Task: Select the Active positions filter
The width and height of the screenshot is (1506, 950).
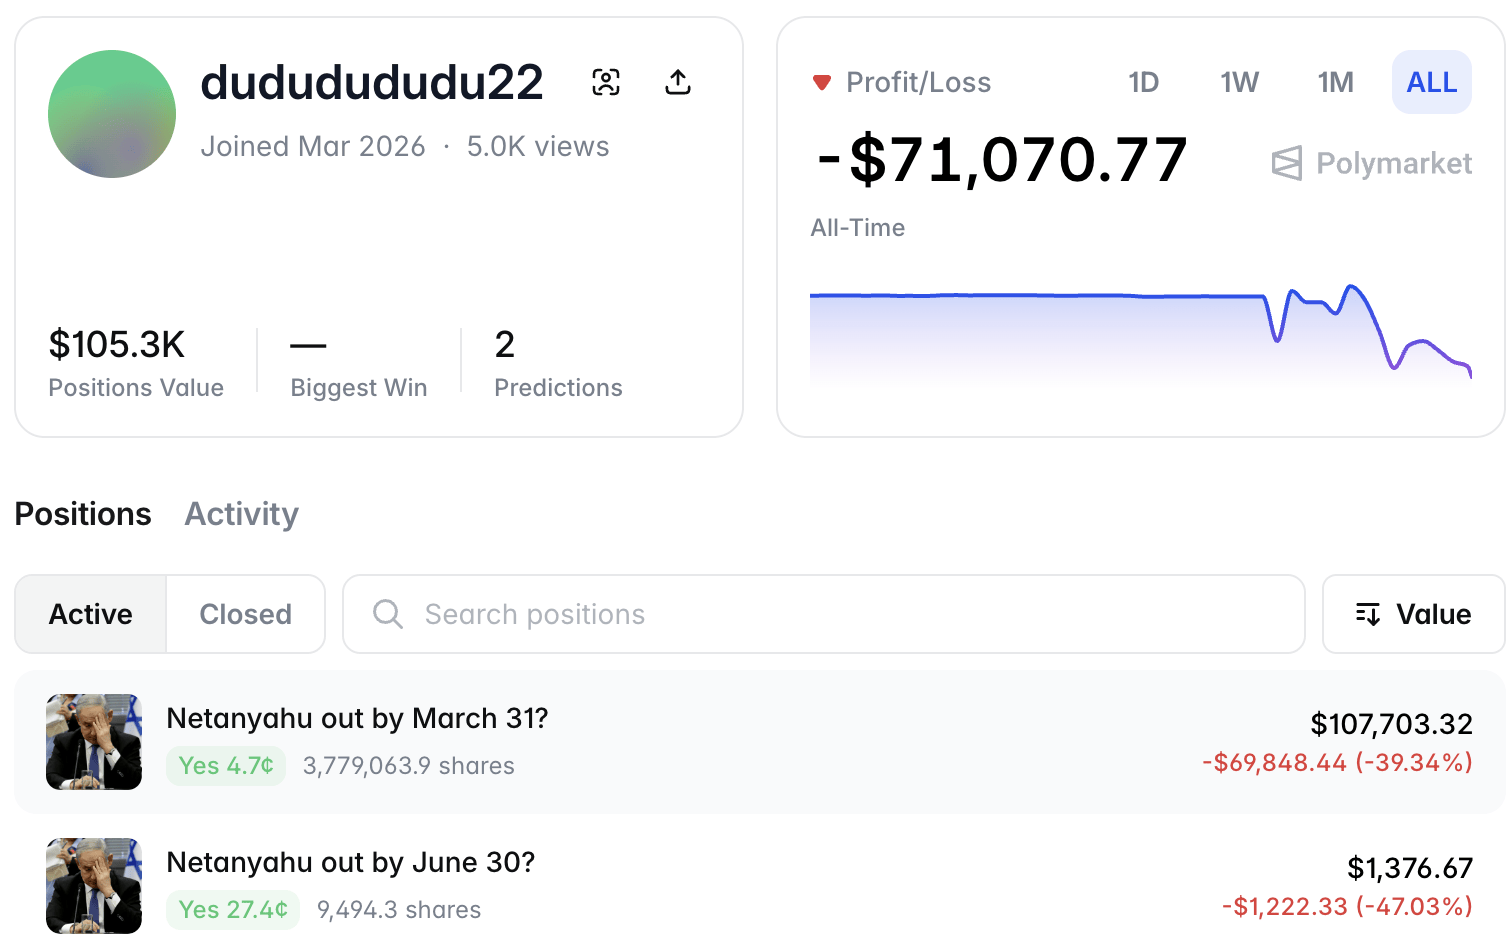Action: point(89,614)
